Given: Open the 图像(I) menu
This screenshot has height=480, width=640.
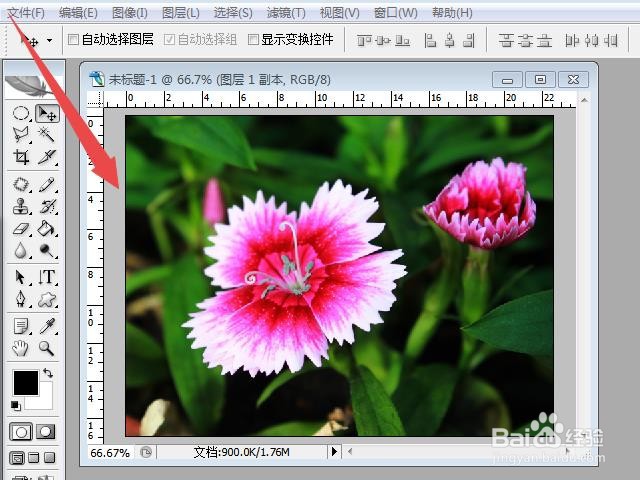Looking at the screenshot, I should [x=129, y=13].
